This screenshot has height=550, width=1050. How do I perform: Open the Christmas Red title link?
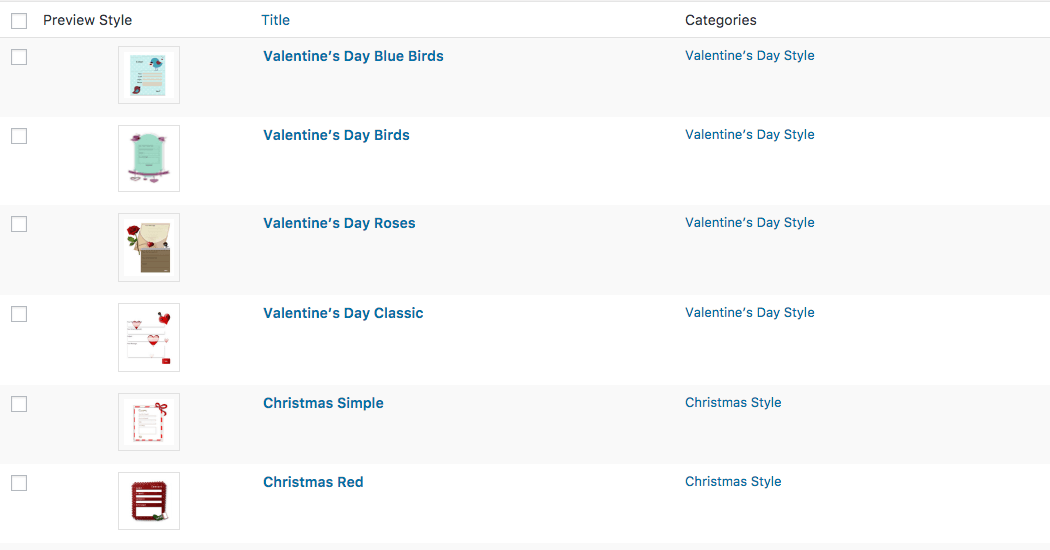[x=313, y=482]
